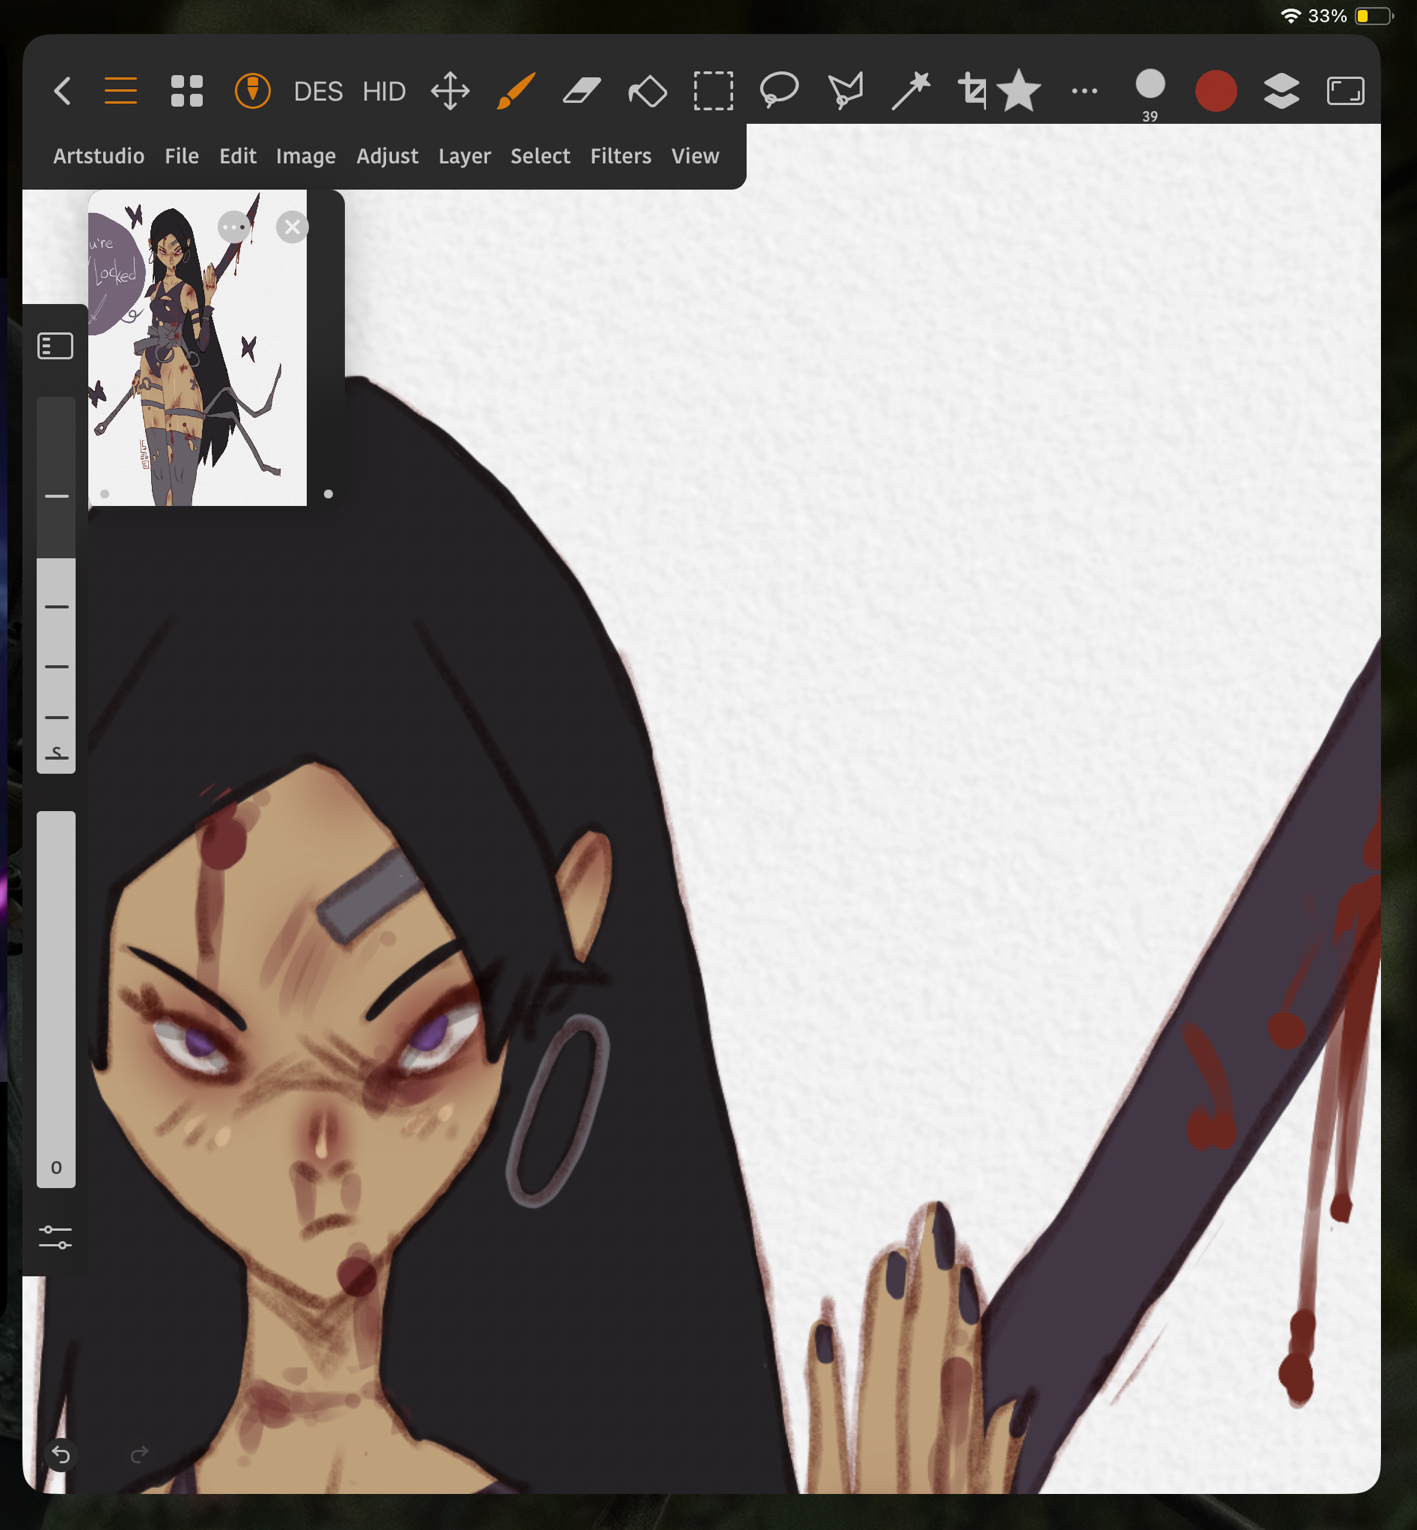Open brush size preview labeled 39
The width and height of the screenshot is (1417, 1530).
click(1150, 94)
